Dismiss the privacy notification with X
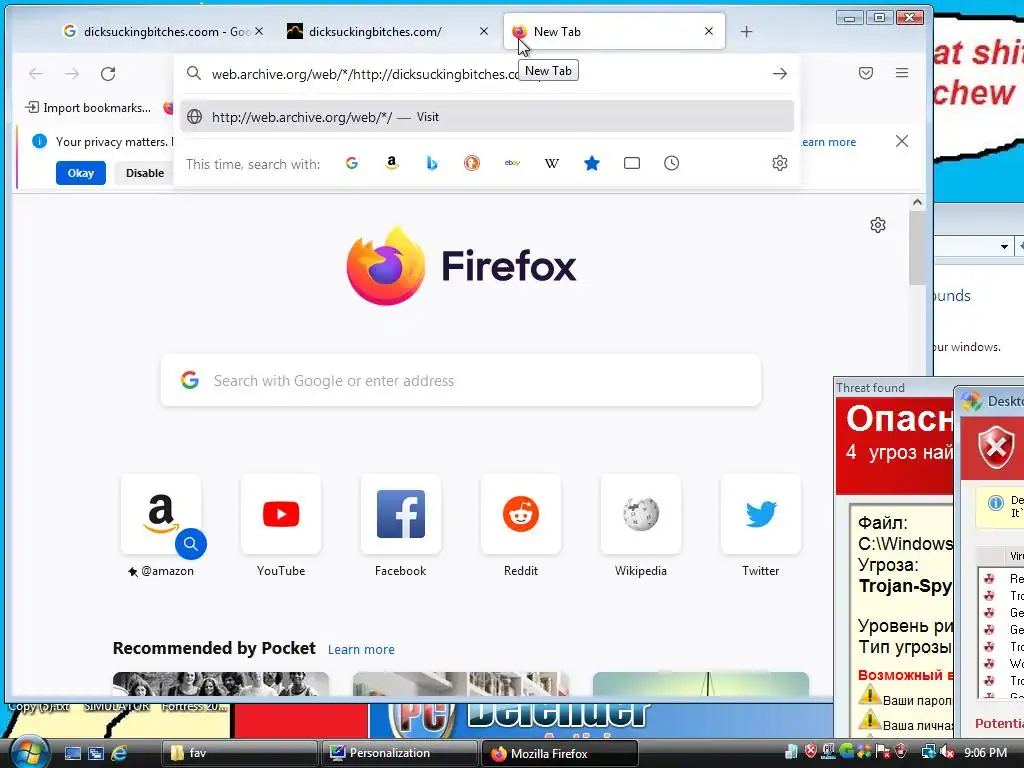 coord(902,141)
